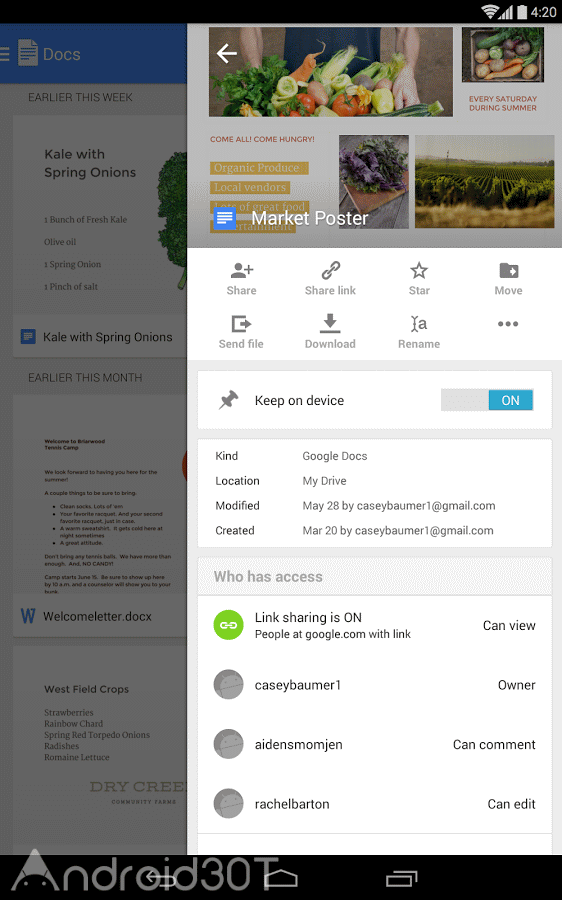Toggle the Keep on device switch
562x900 pixels.
point(487,400)
